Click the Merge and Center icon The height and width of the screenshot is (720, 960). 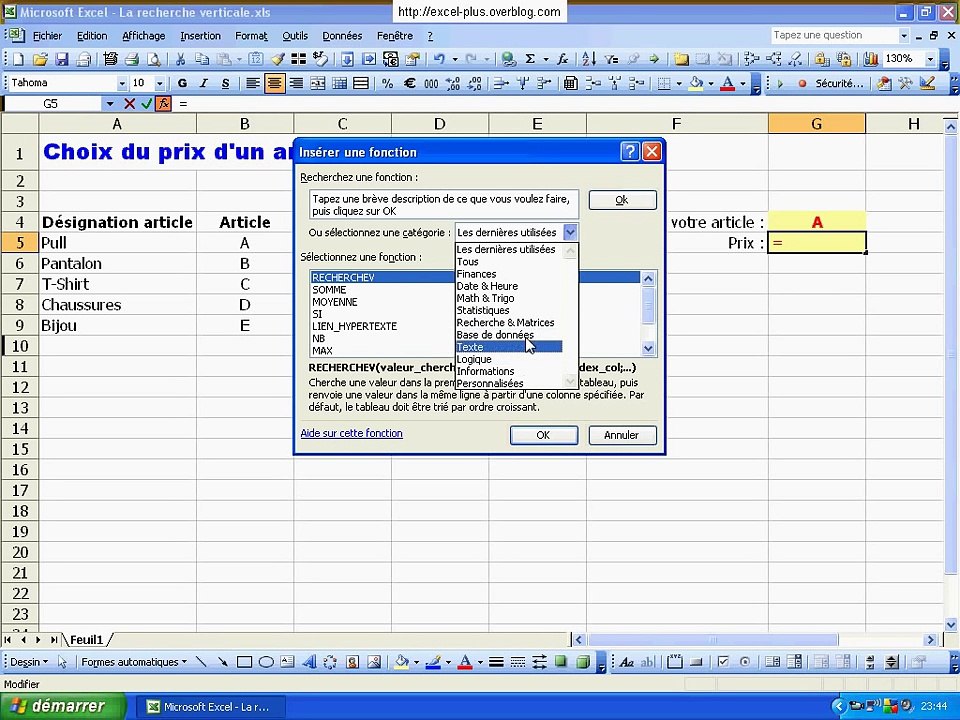(318, 83)
